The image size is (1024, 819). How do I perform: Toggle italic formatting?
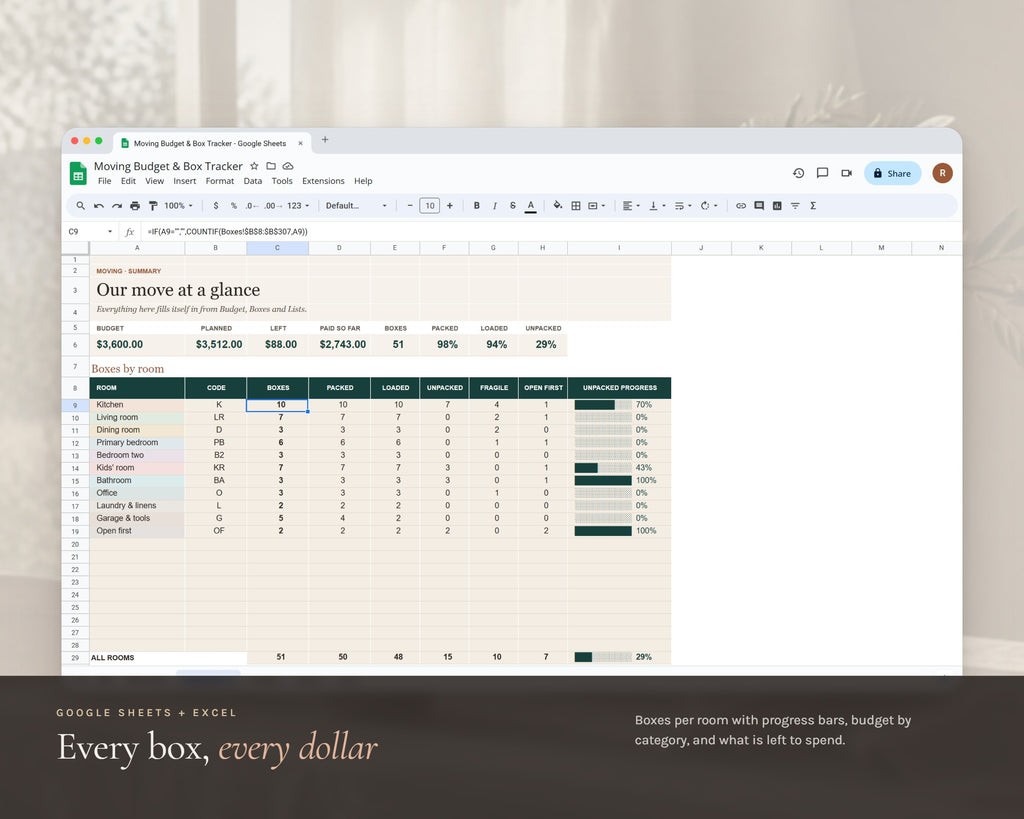coord(495,206)
